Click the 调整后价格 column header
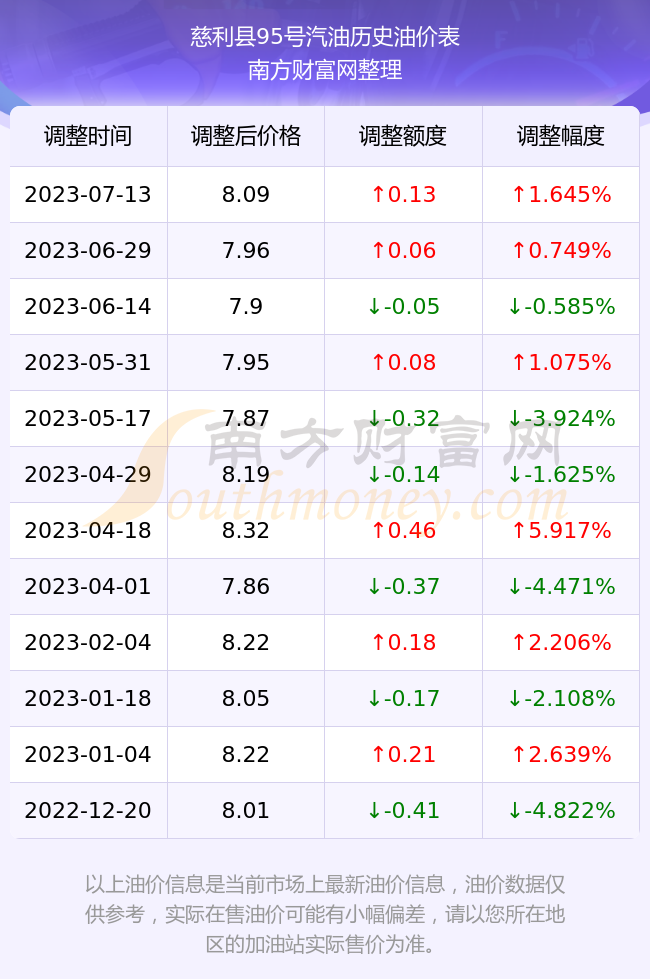The width and height of the screenshot is (650, 980). (x=246, y=136)
